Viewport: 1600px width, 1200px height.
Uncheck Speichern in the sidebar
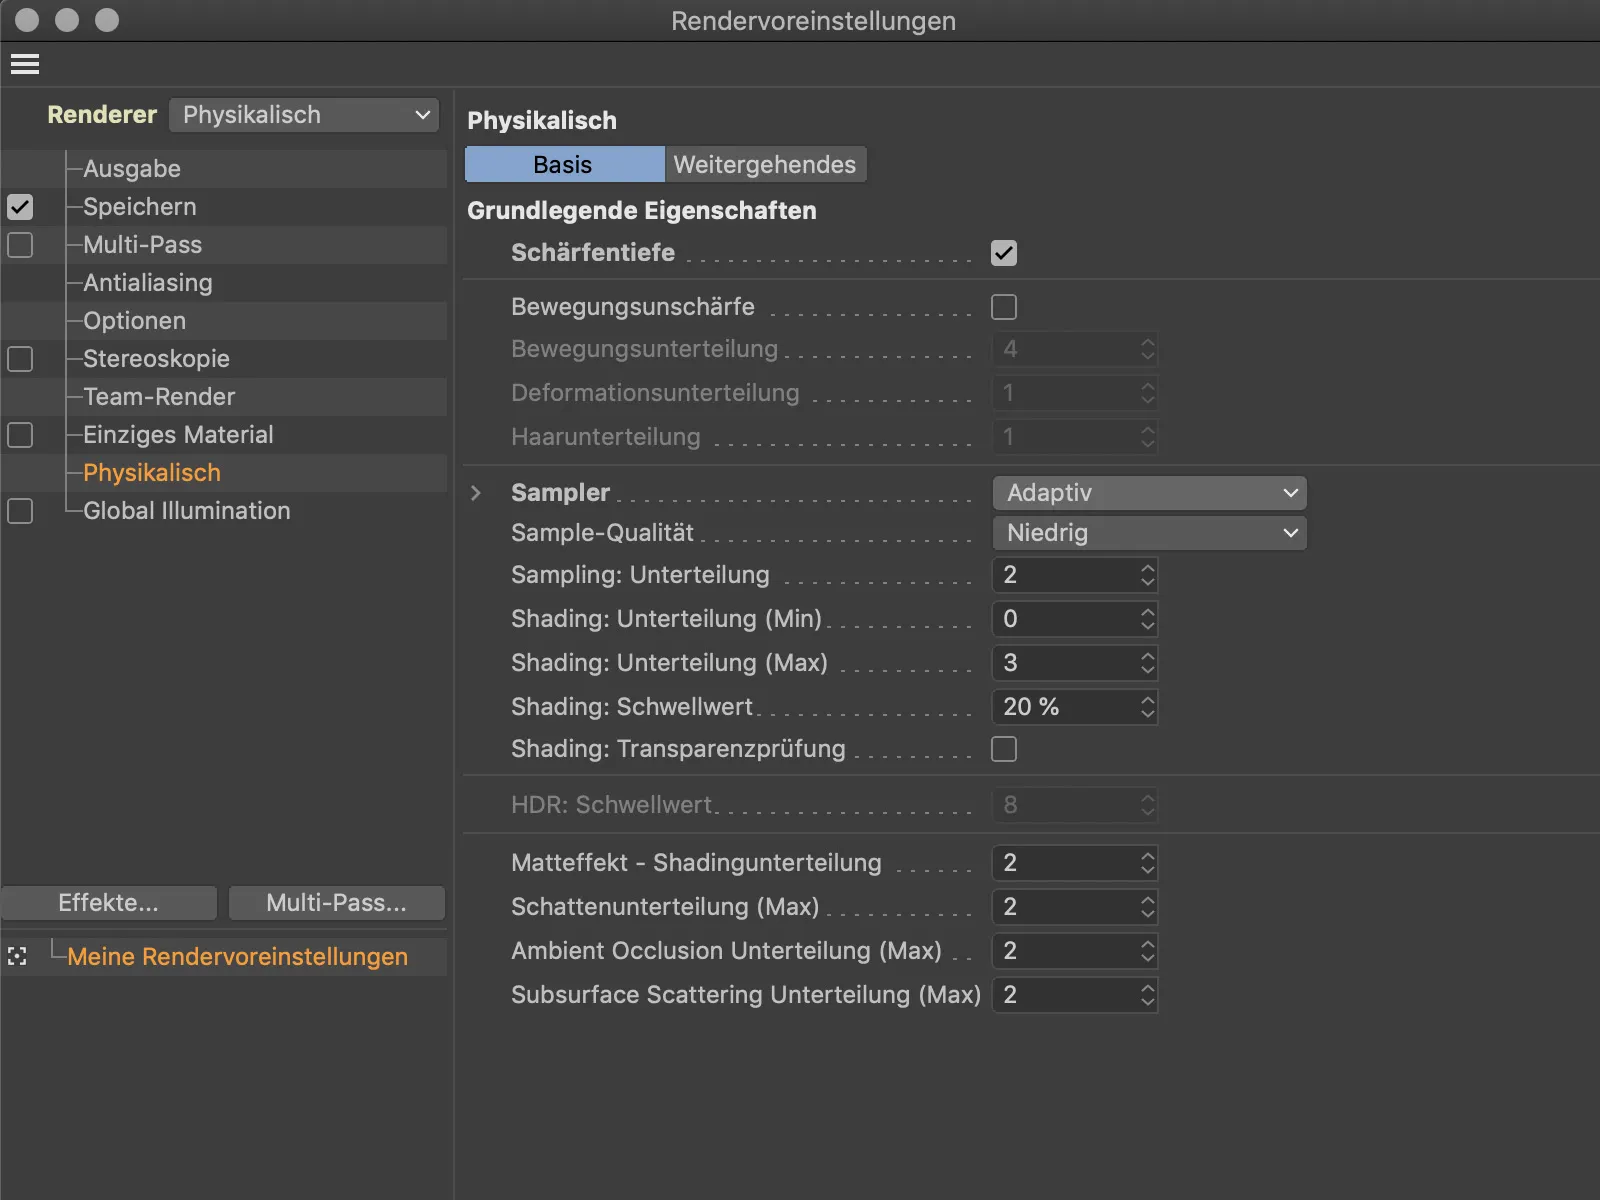tap(19, 207)
